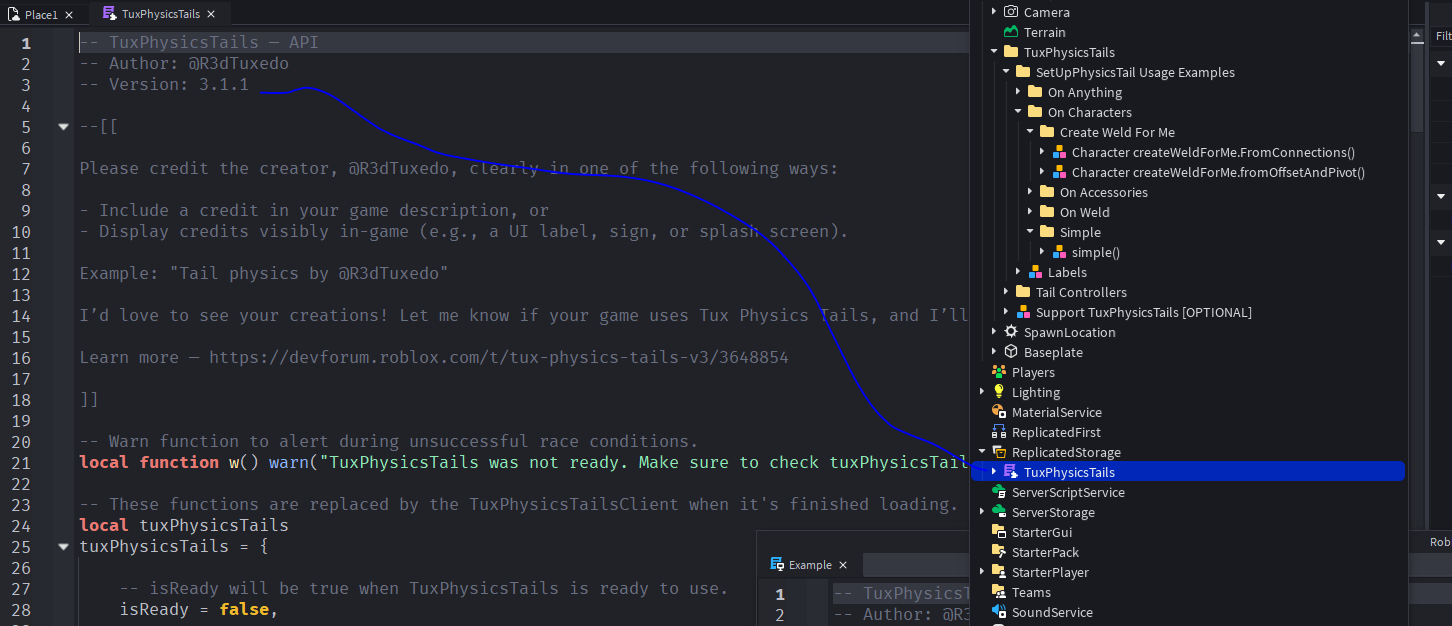Click the ServerStorage icon
The image size is (1452, 626).
pos(999,512)
